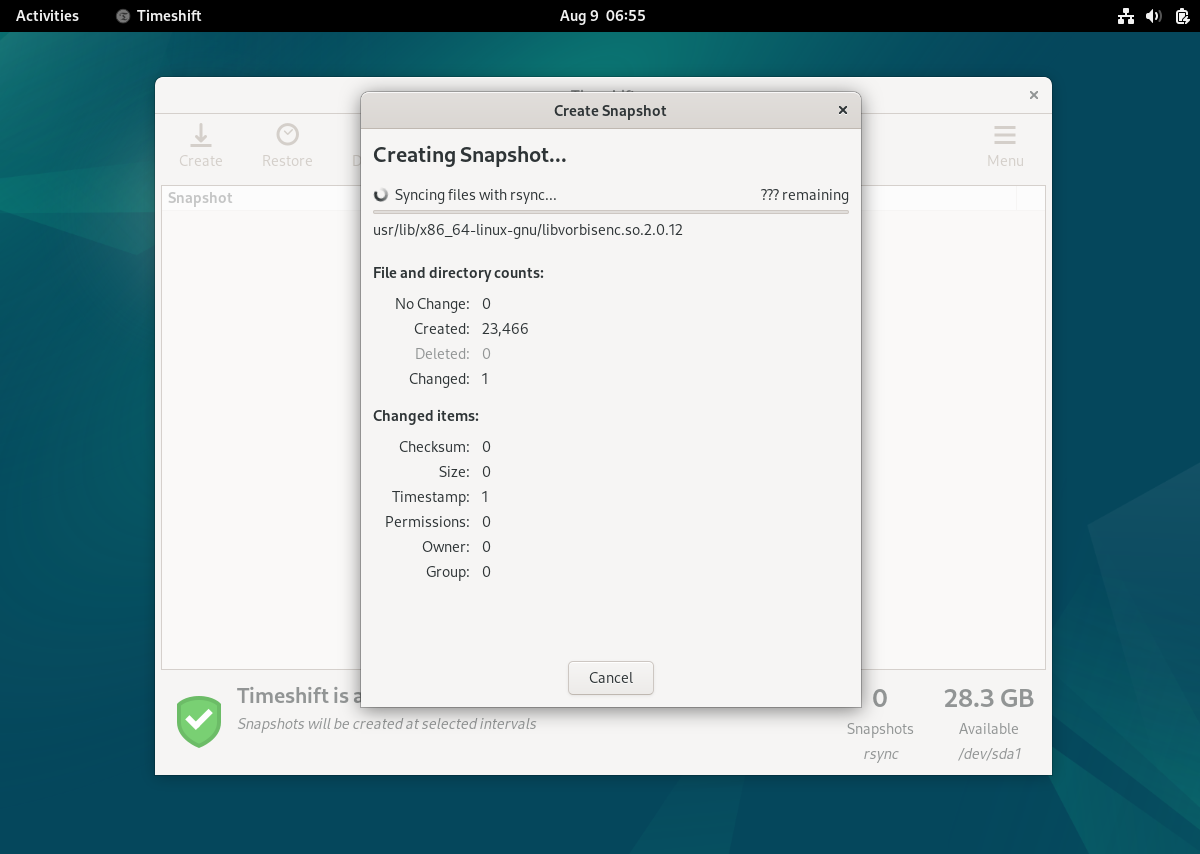Open the Timeshift app menu in top bar
The height and width of the screenshot is (854, 1200).
click(159, 16)
